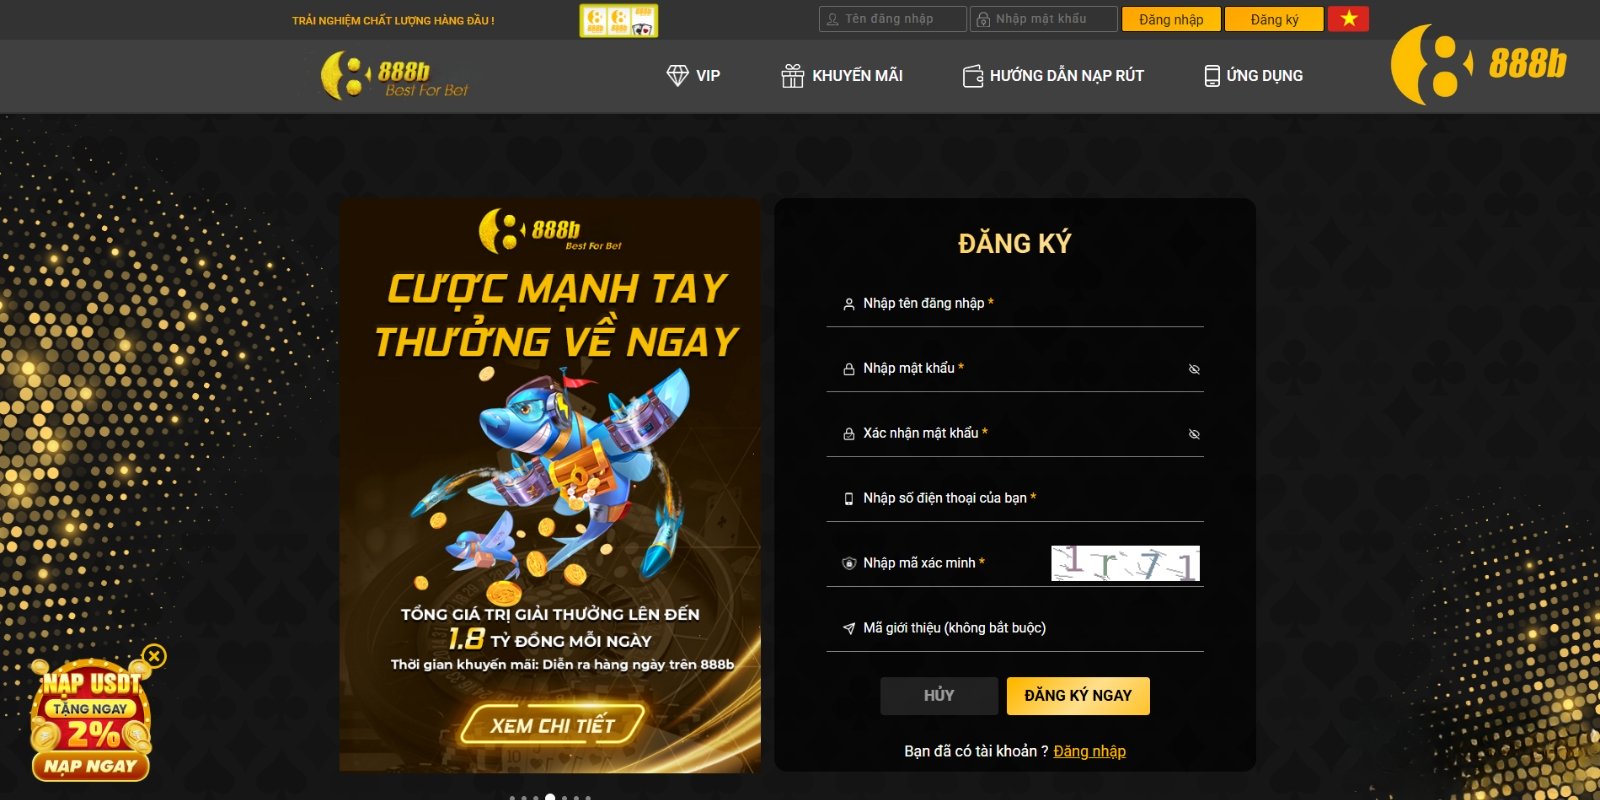Viewport: 1600px width, 800px height.
Task: Focus the Nhập số điện thoại field
Action: tap(1015, 498)
